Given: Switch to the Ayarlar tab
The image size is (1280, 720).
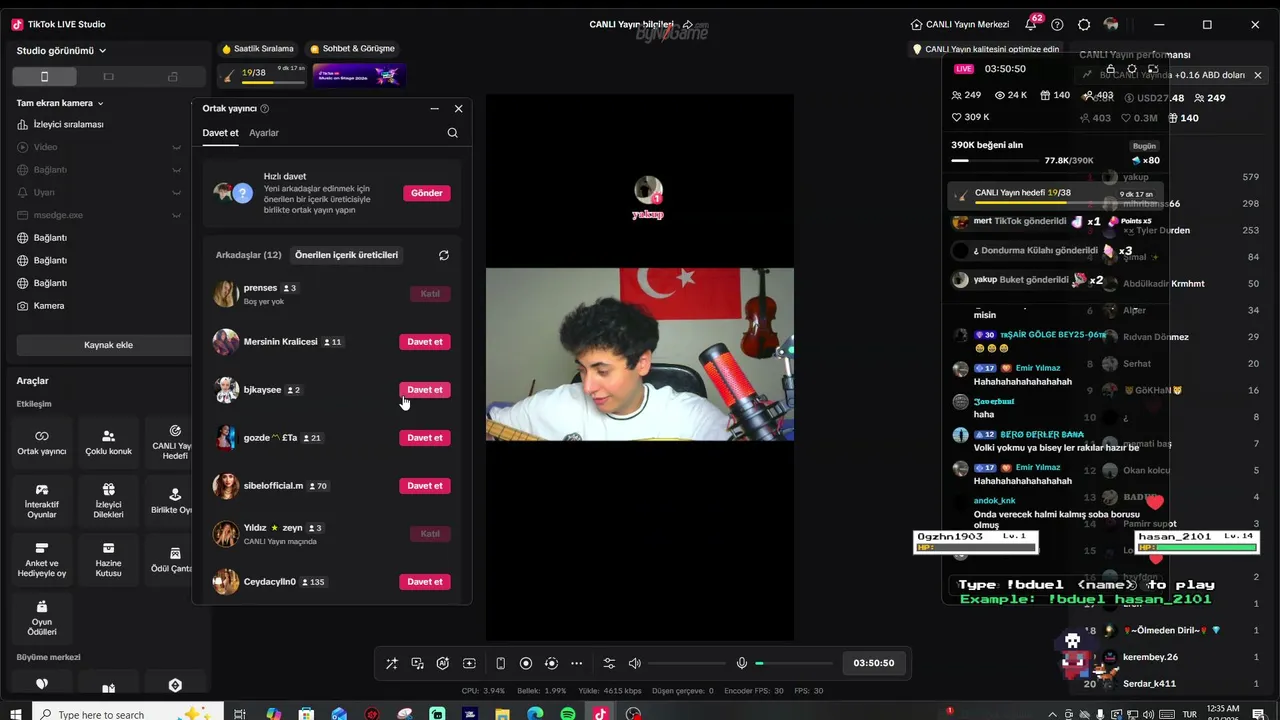Looking at the screenshot, I should [x=264, y=133].
